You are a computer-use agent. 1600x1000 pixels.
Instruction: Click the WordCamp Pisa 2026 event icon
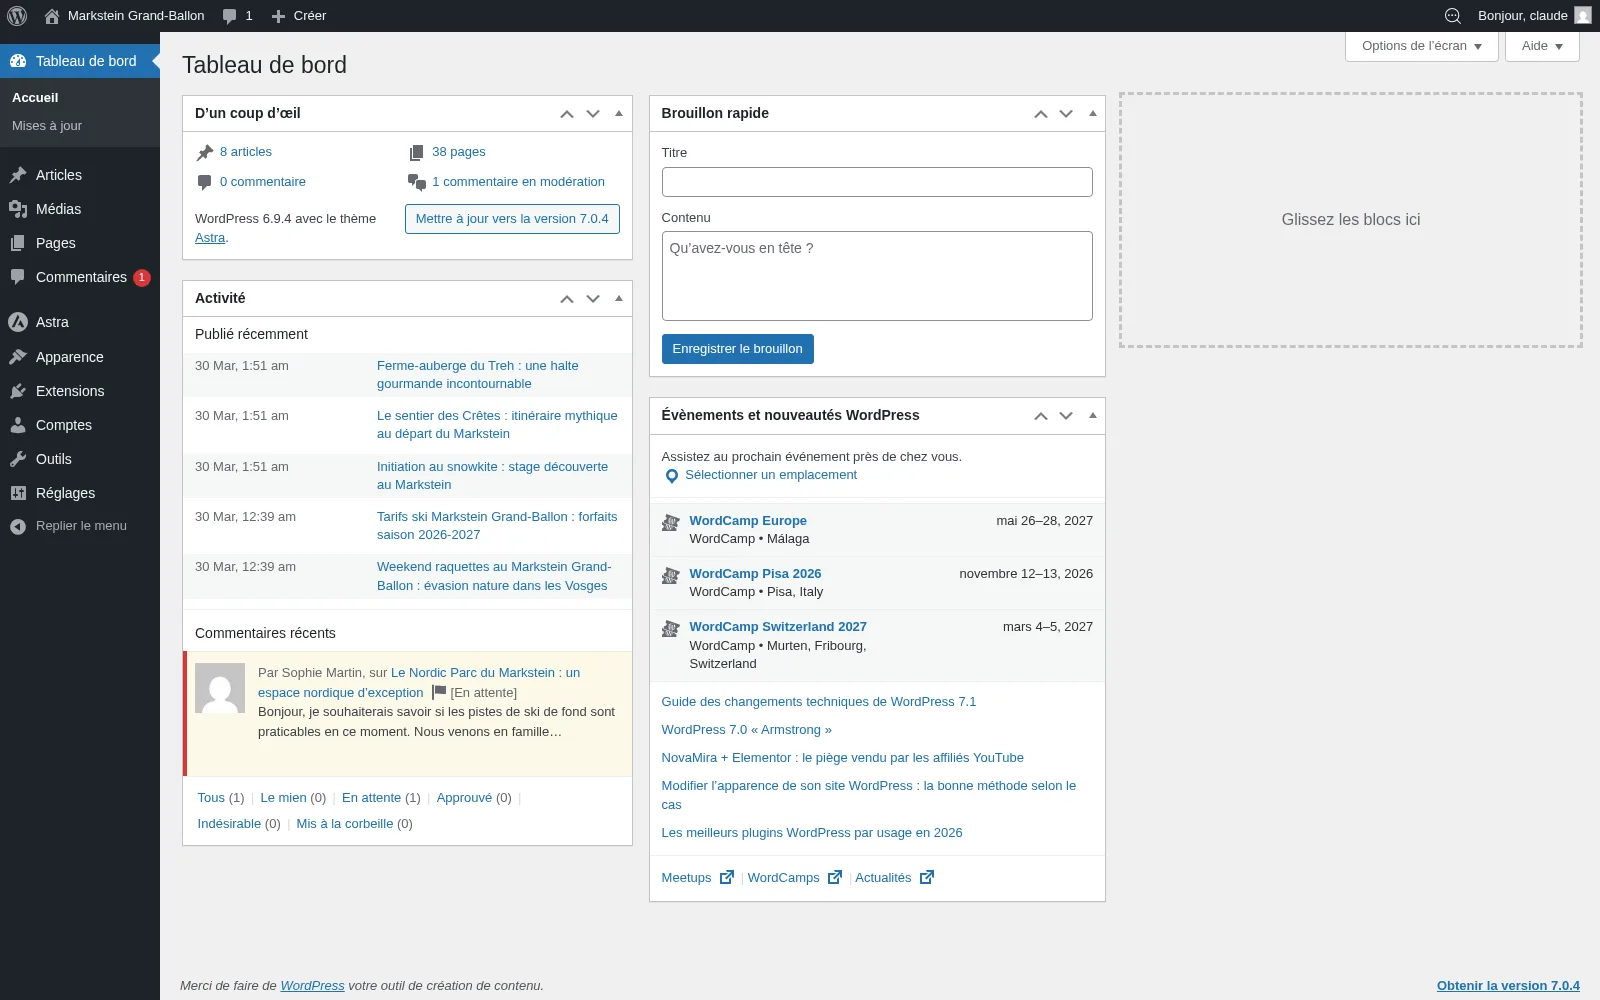671,575
